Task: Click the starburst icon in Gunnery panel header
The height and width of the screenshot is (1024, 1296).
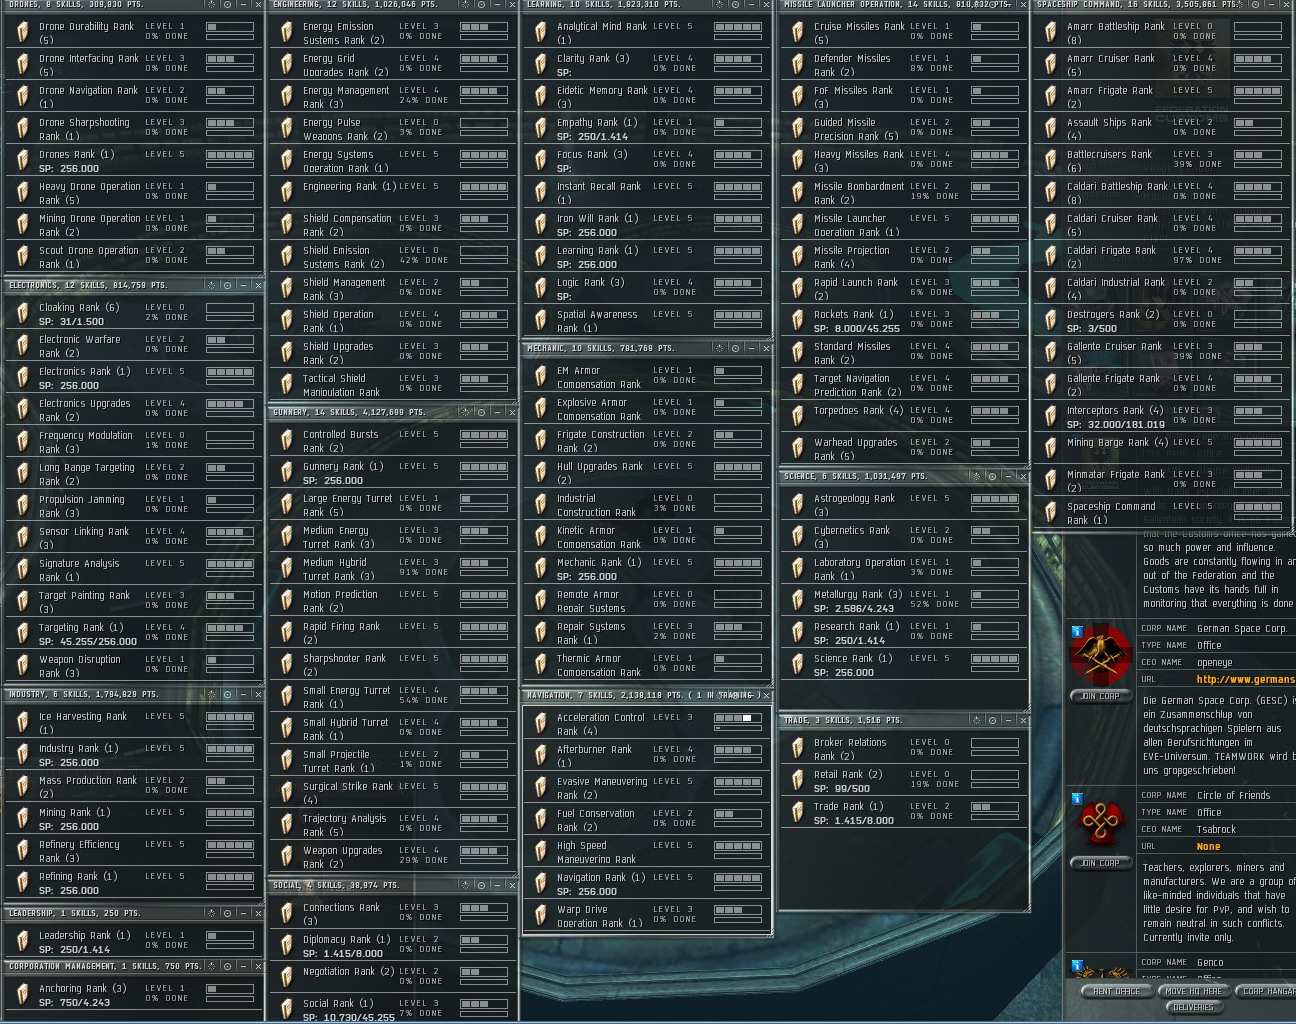Action: pos(466,412)
